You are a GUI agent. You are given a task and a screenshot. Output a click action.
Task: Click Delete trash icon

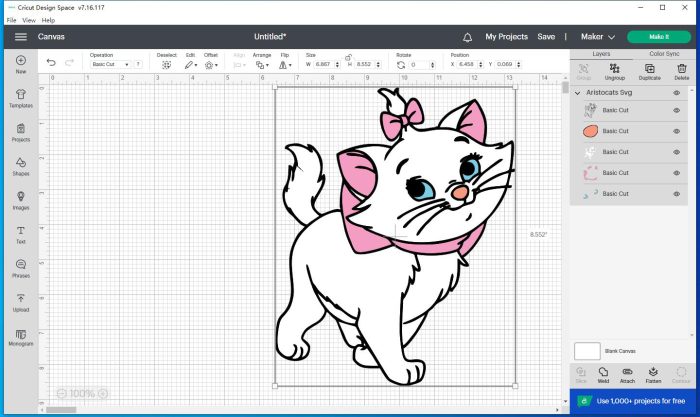(682, 71)
